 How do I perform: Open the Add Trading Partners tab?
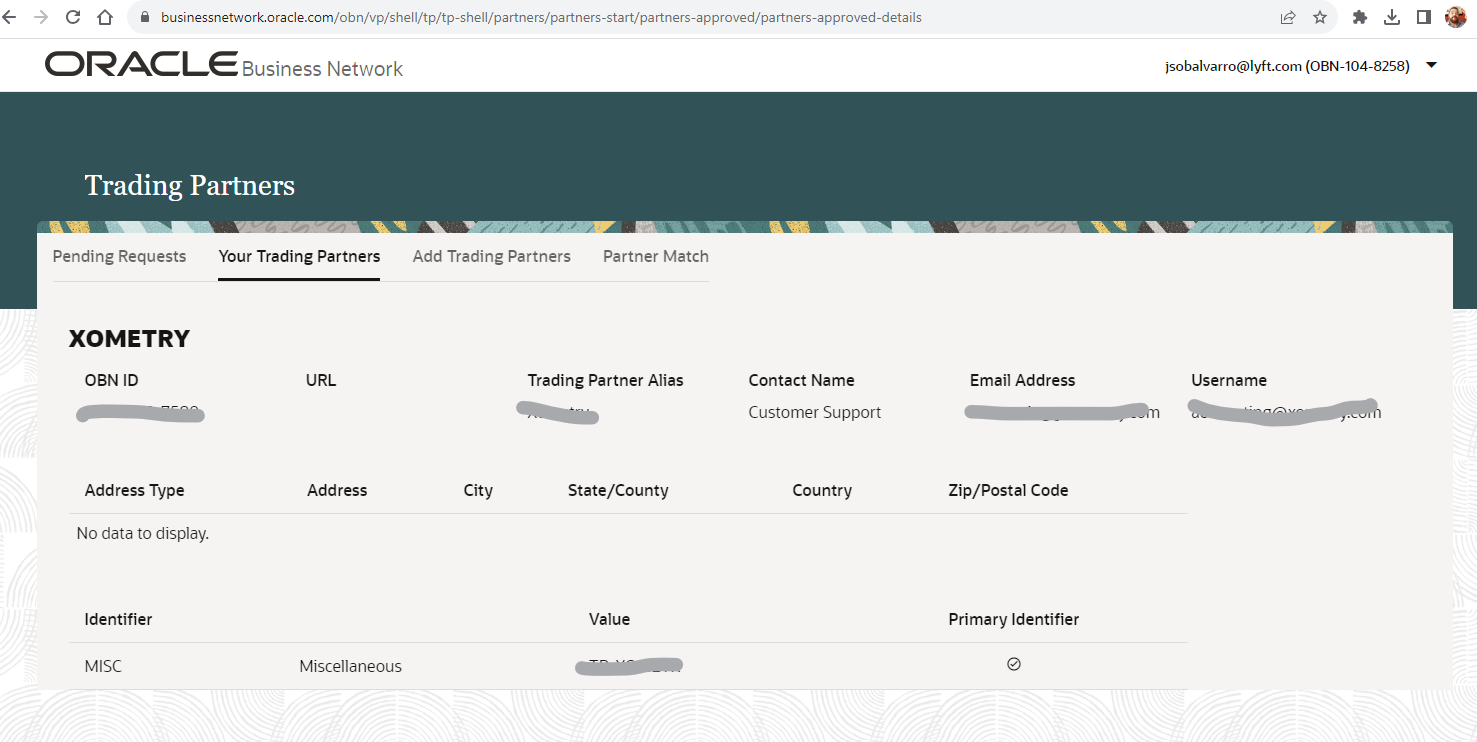pyautogui.click(x=491, y=256)
